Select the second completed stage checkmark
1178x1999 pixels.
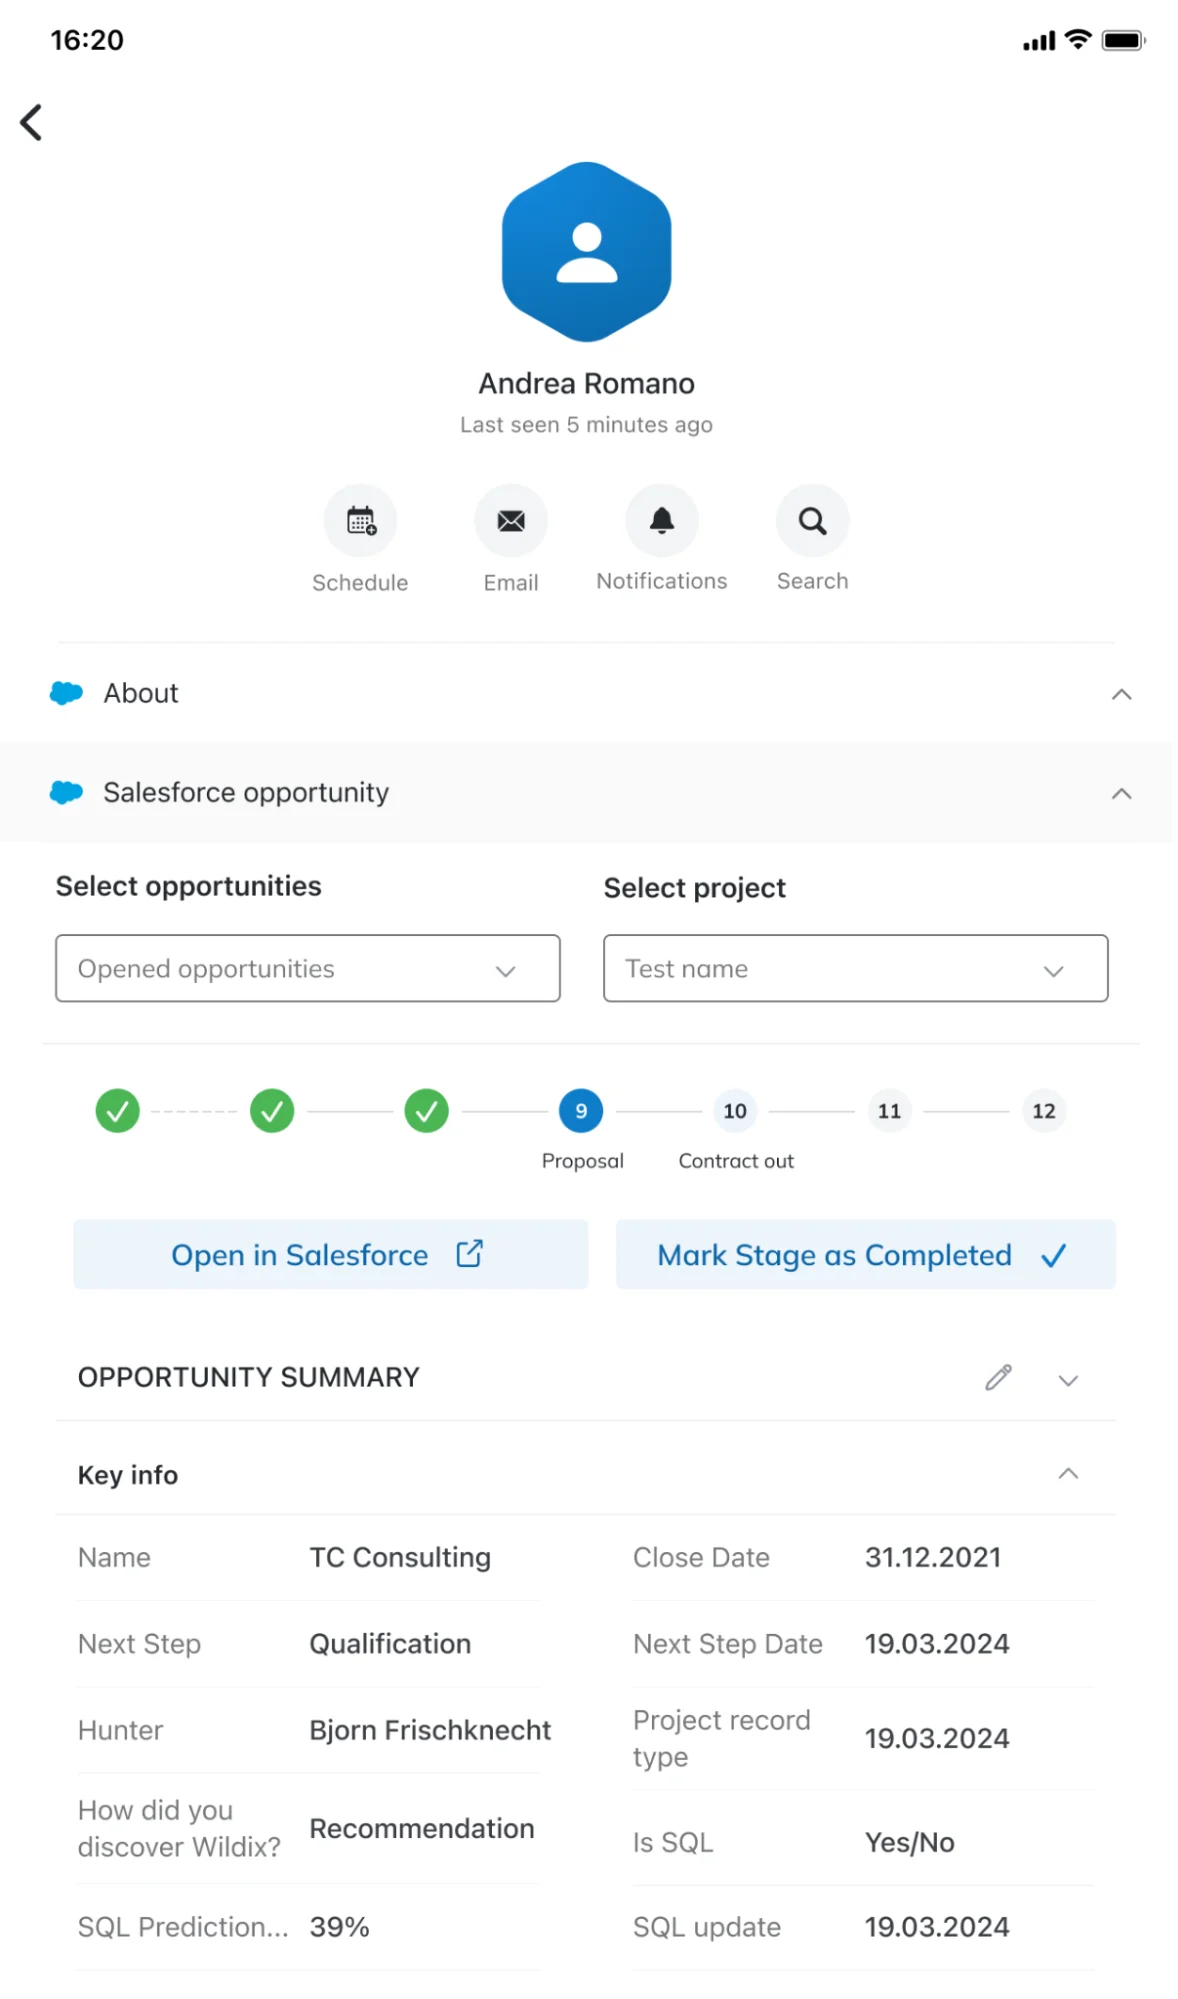272,1111
